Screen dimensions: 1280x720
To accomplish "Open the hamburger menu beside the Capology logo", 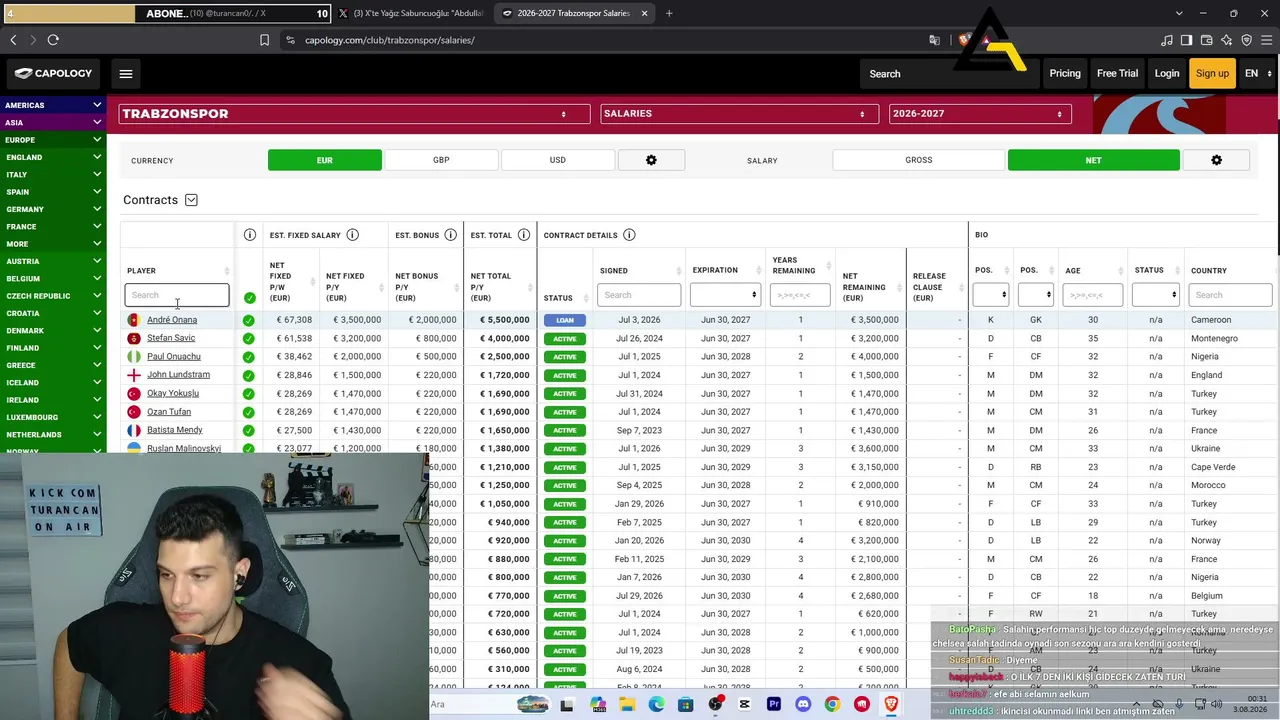I will pos(125,73).
